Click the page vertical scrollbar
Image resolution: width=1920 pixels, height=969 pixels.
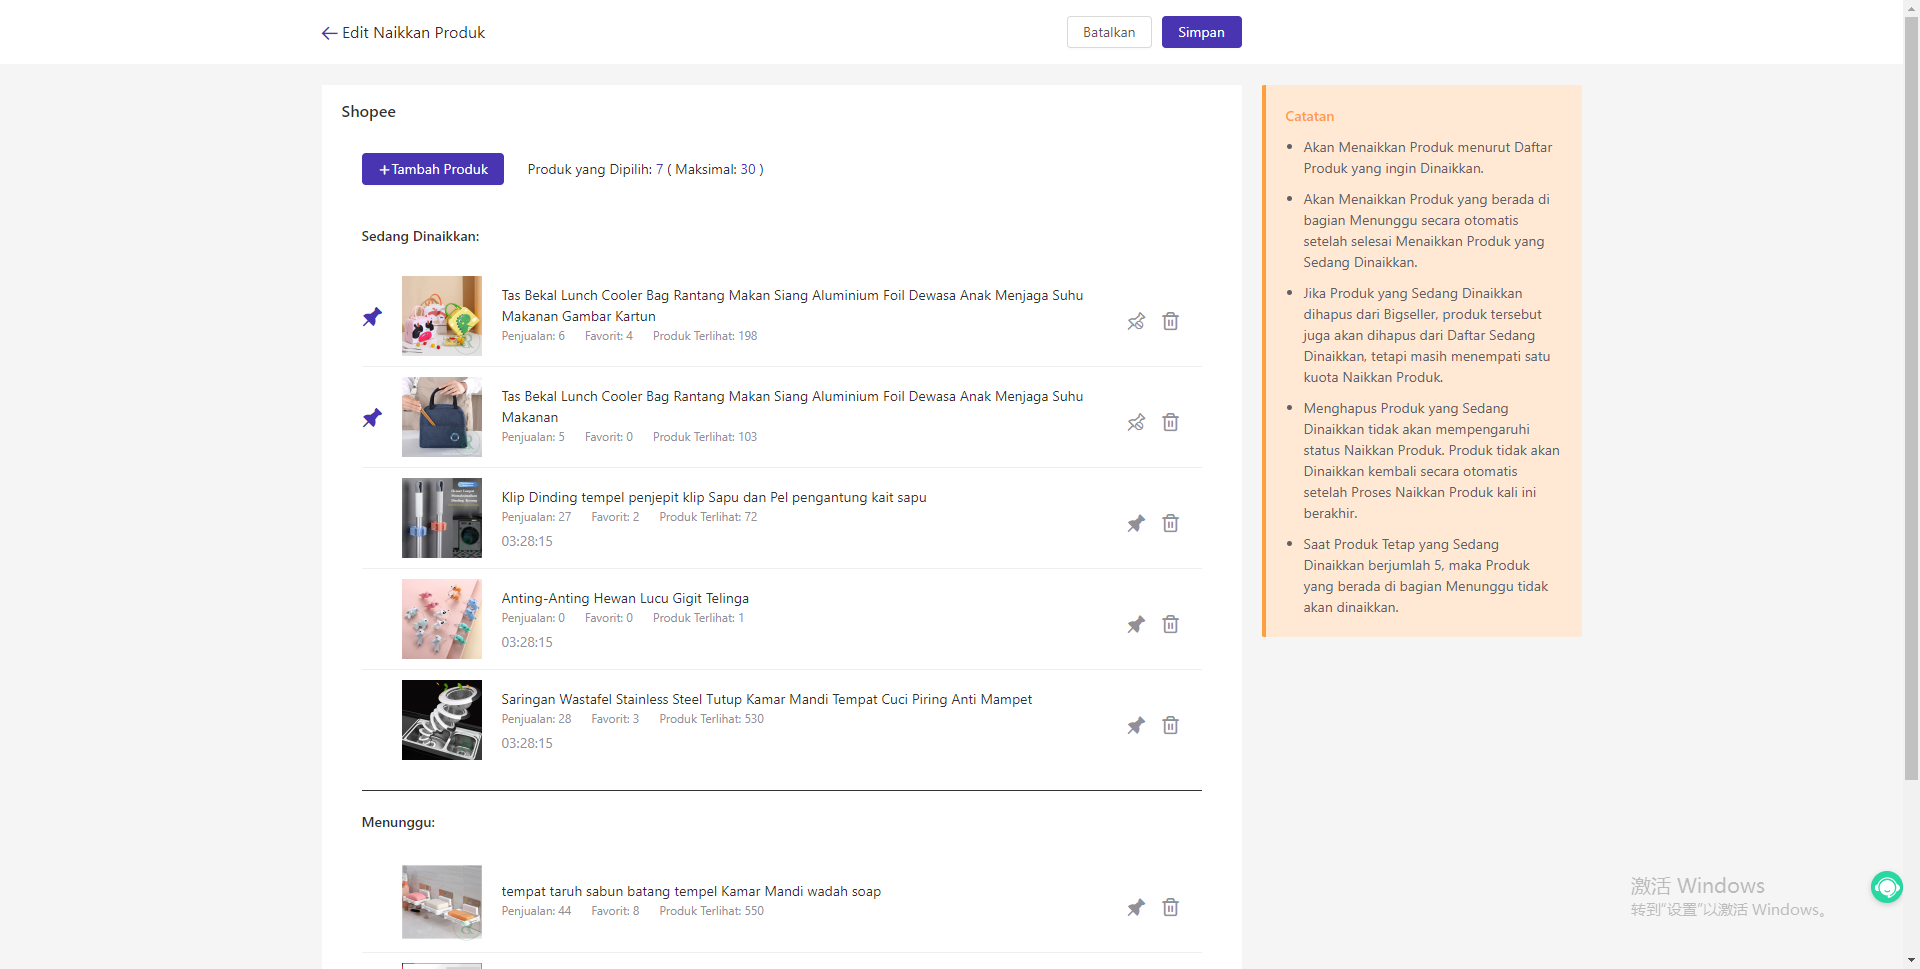click(1911, 400)
